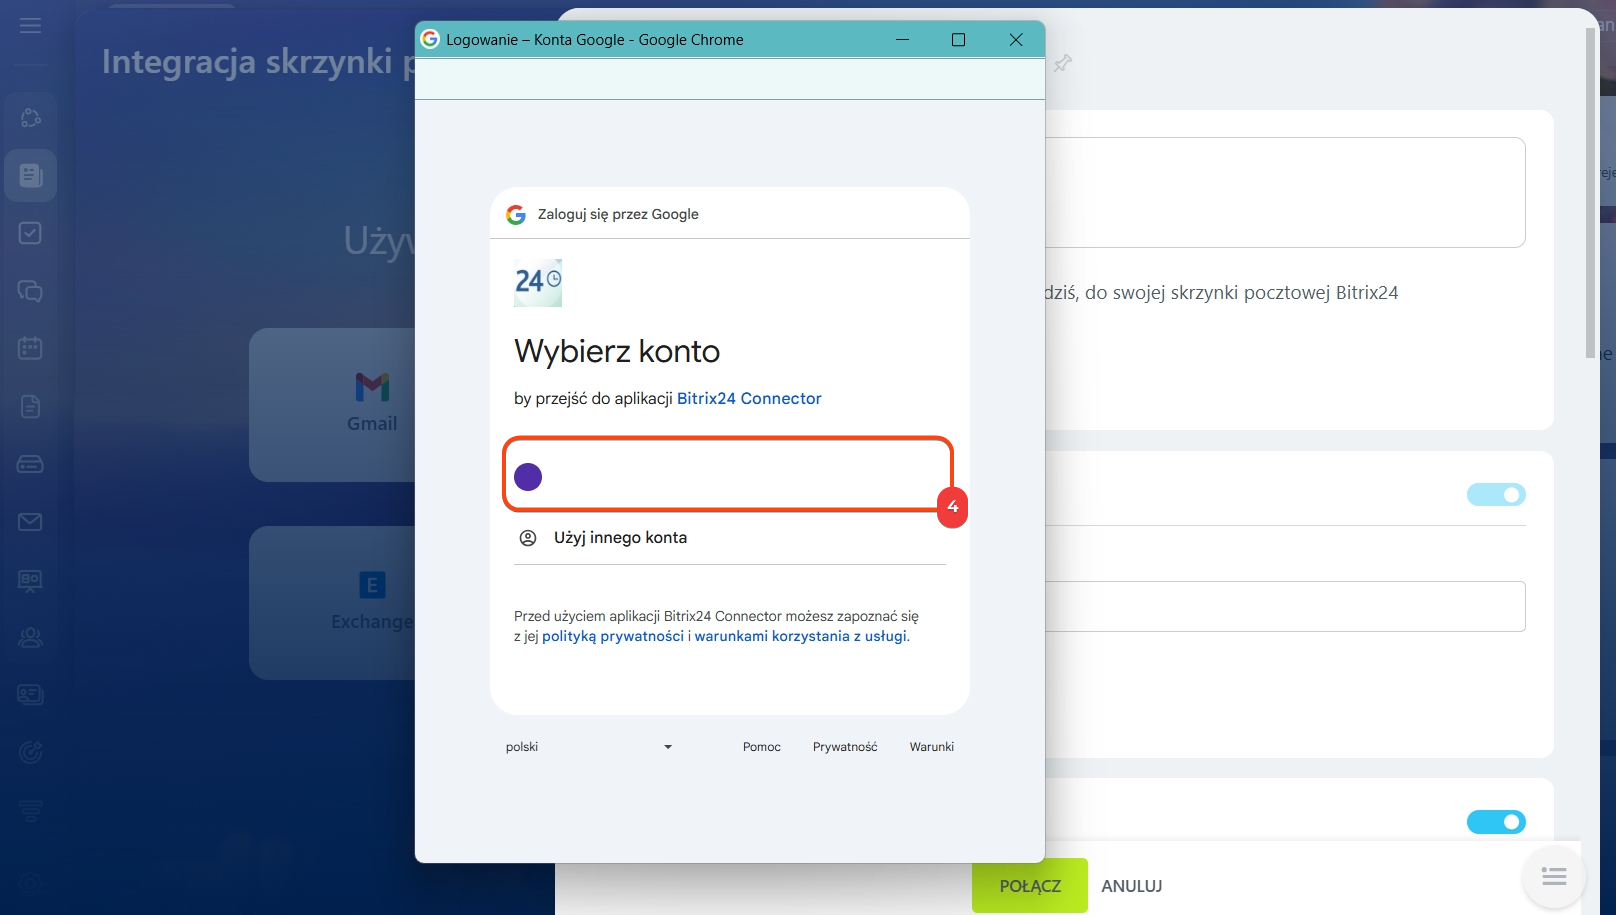Open the Bitrix24 Connector link
Image resolution: width=1616 pixels, height=915 pixels.
click(x=749, y=398)
